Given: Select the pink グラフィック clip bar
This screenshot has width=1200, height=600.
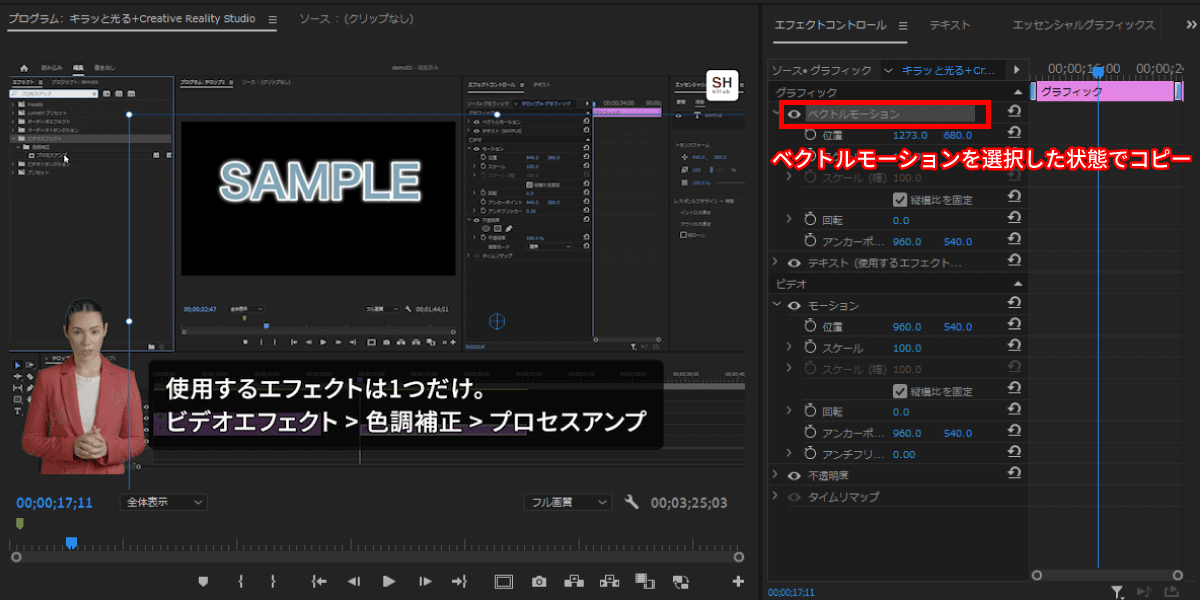Looking at the screenshot, I should coord(1104,91).
